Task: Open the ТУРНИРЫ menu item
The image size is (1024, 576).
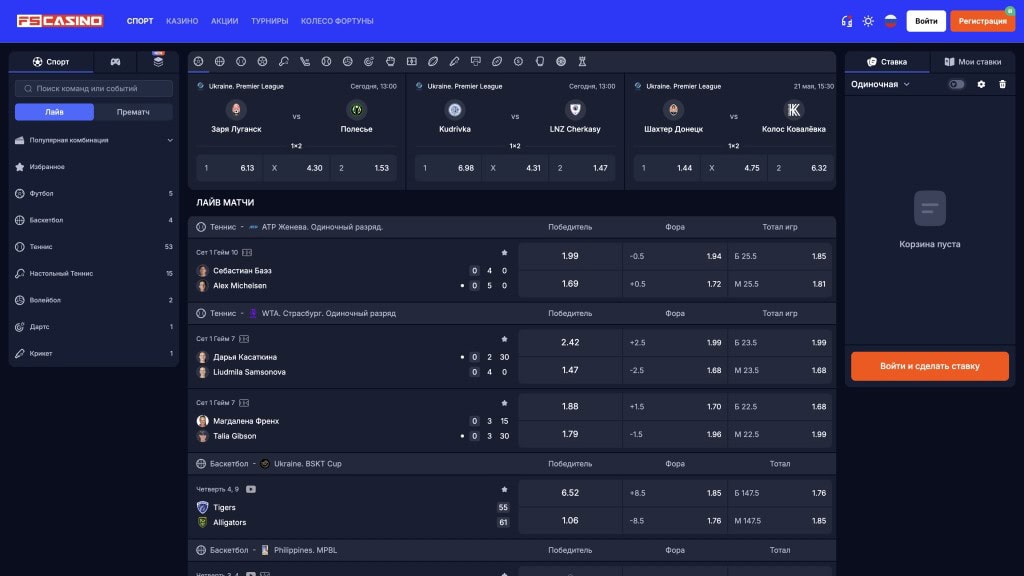Action: 269,21
